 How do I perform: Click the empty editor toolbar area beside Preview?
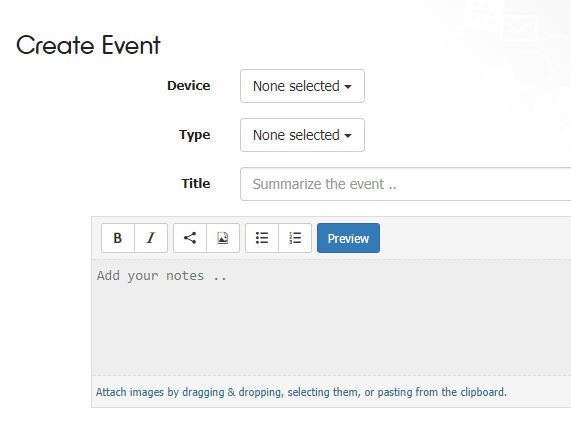click(x=475, y=238)
